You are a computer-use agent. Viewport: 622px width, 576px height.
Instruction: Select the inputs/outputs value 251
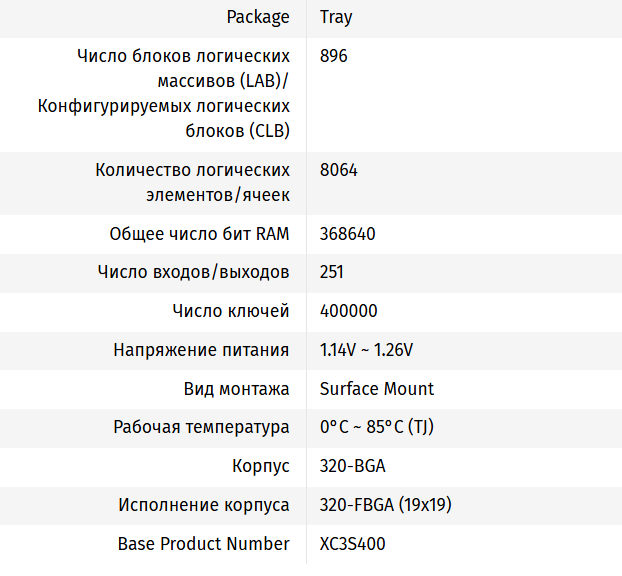[332, 272]
